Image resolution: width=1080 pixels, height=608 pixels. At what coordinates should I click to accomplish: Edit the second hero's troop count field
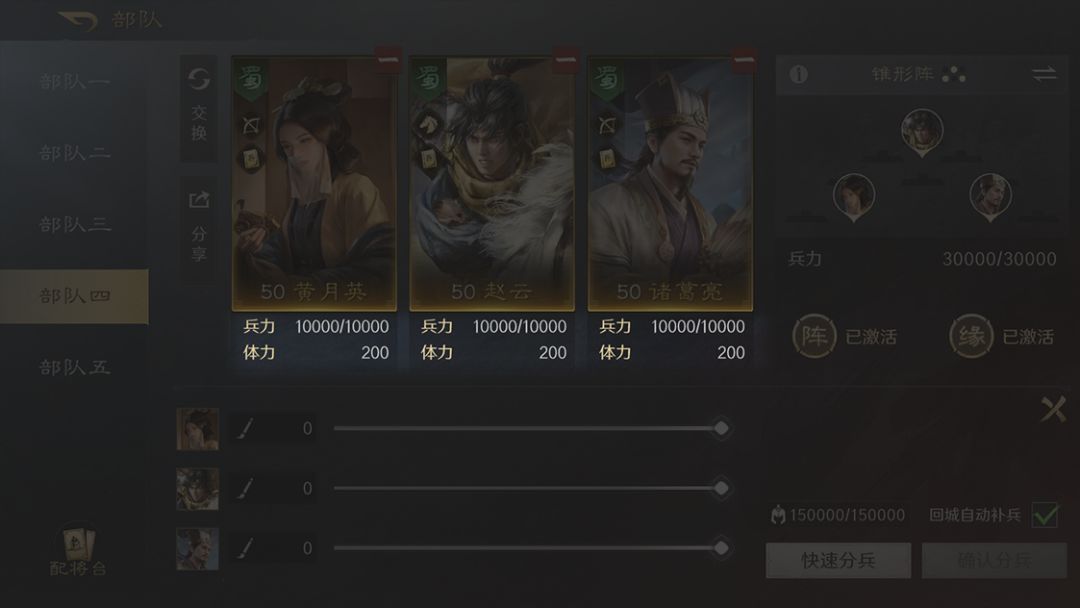click(x=274, y=488)
